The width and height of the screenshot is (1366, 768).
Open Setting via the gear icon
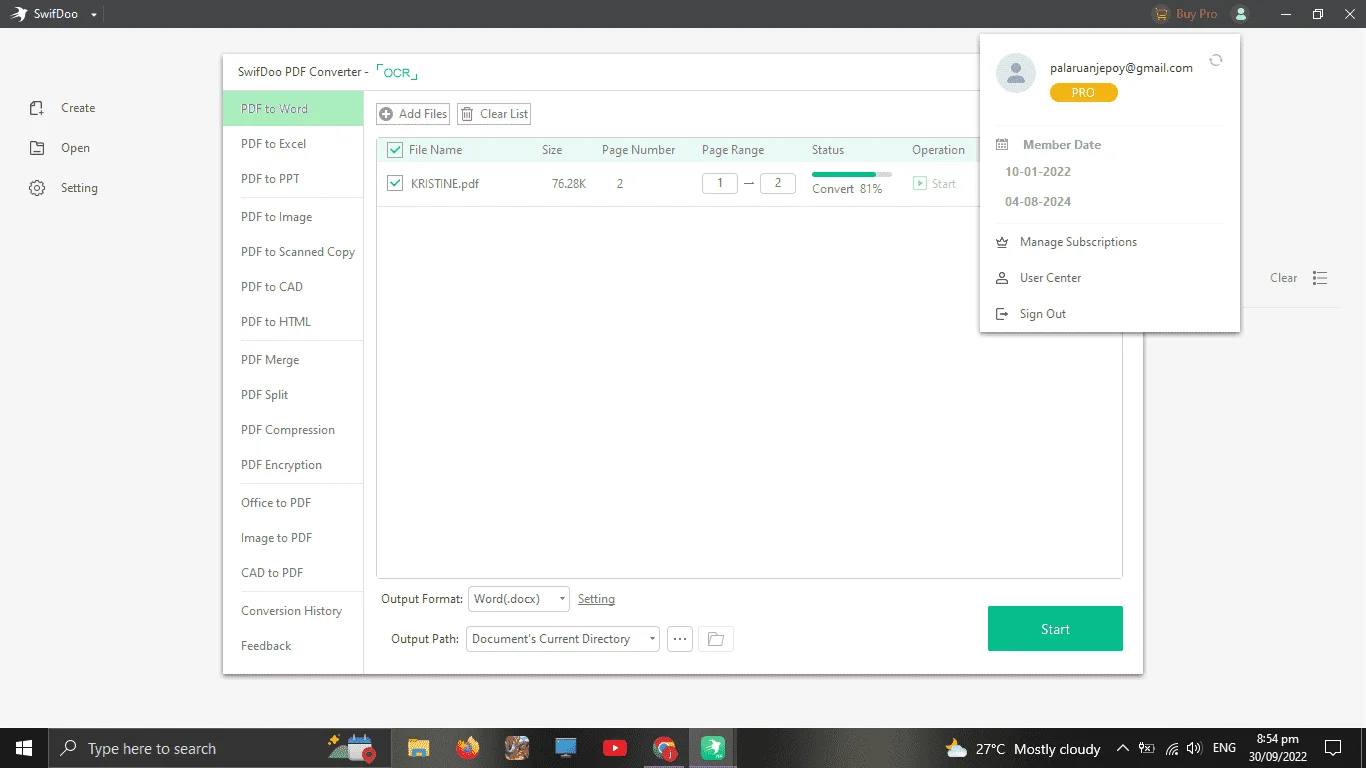pos(37,188)
